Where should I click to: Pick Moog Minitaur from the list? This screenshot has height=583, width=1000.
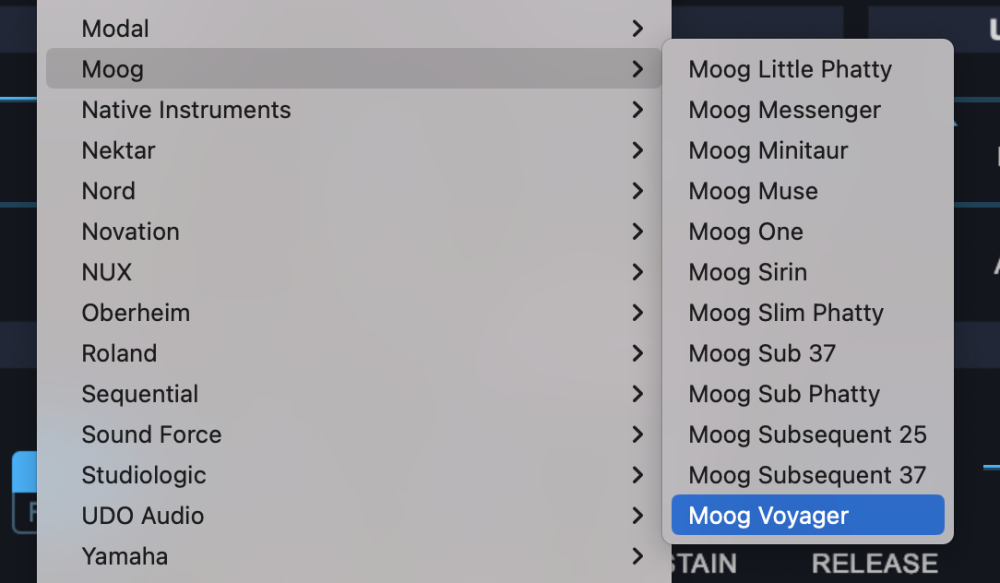click(768, 151)
